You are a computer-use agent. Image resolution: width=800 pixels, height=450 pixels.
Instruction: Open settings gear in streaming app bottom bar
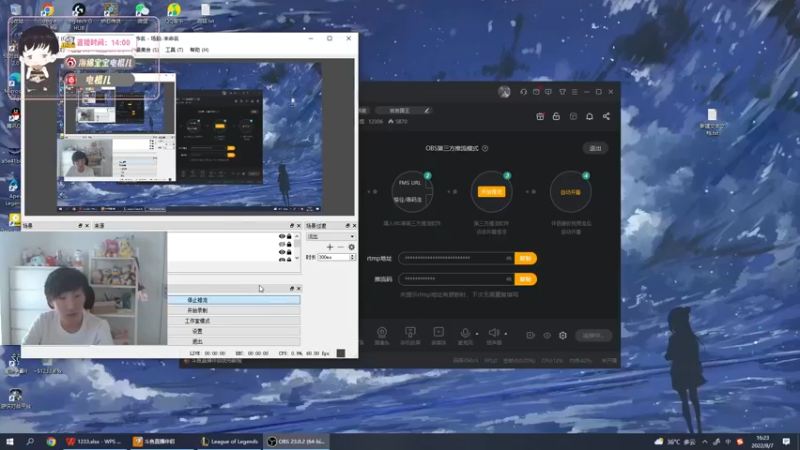tap(563, 335)
